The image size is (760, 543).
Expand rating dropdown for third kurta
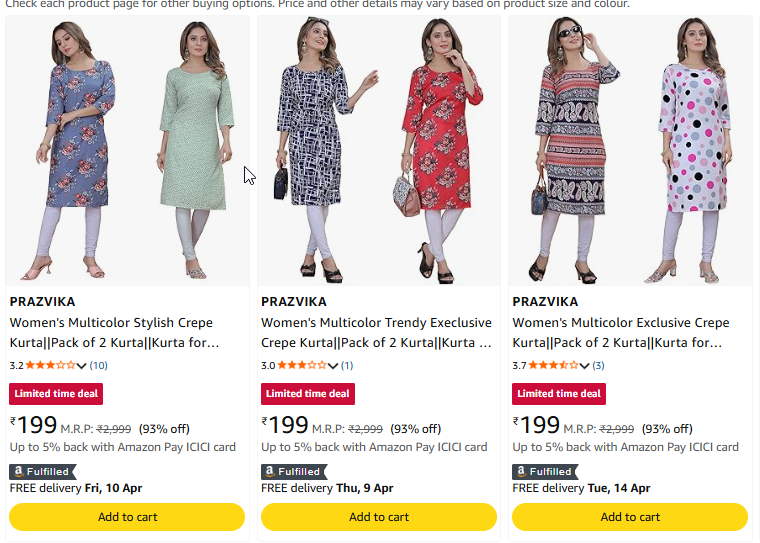point(585,366)
